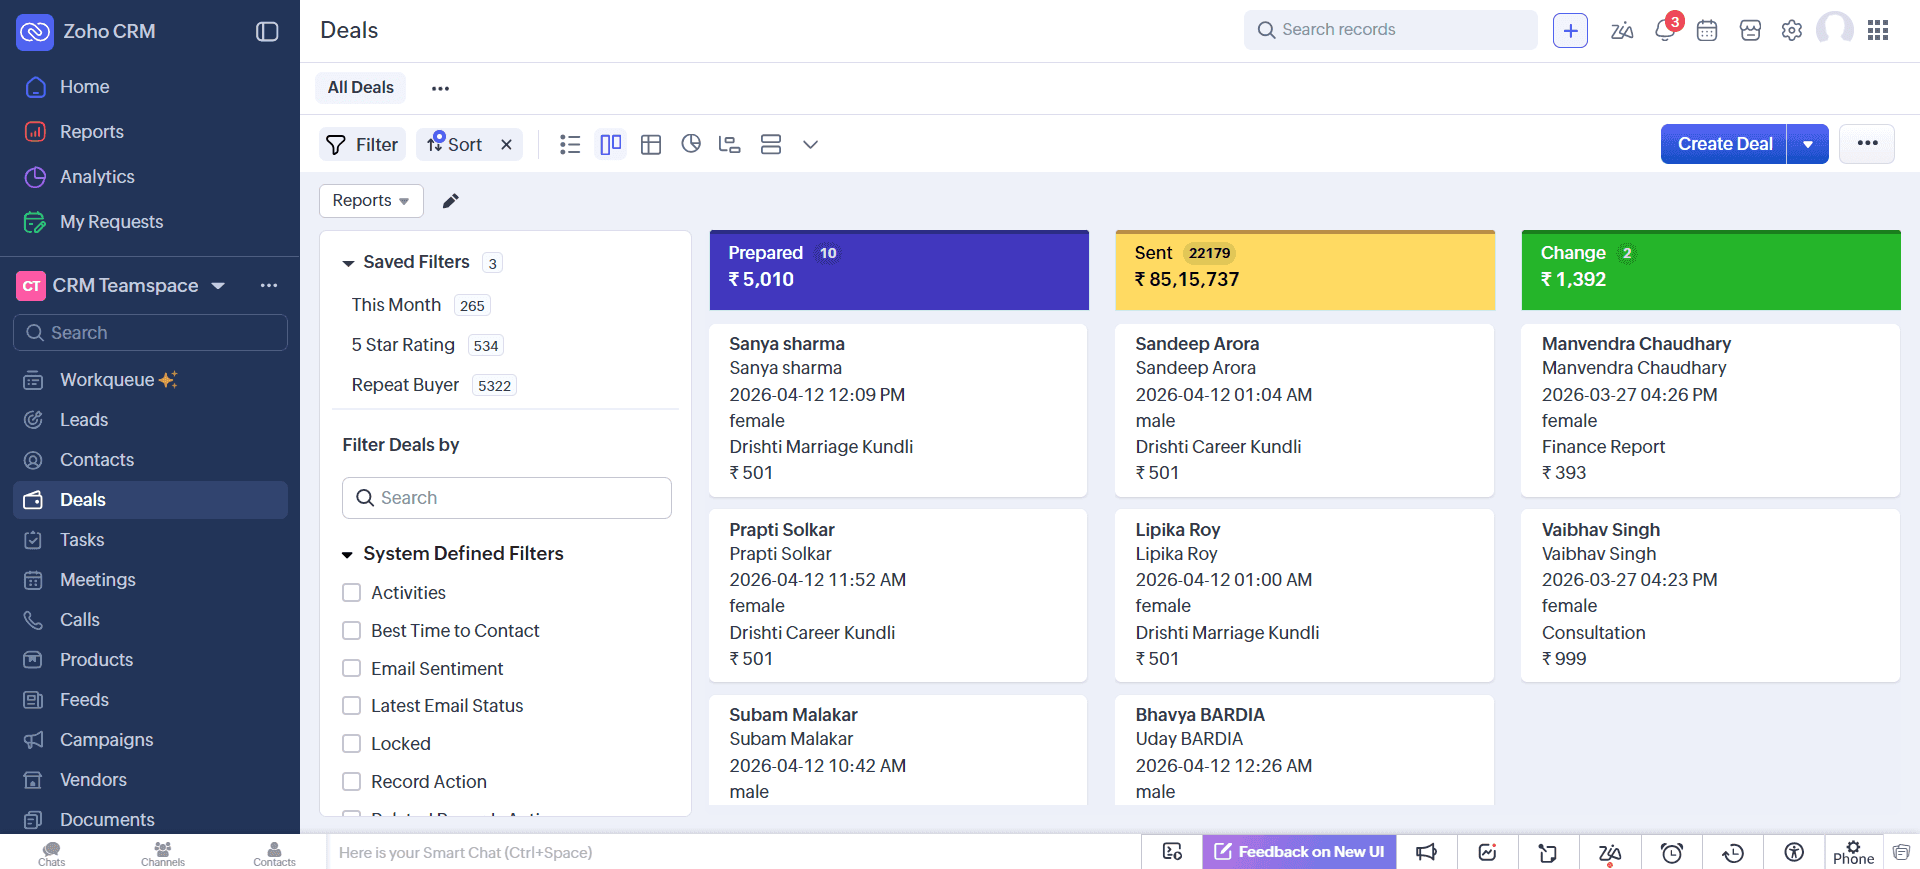The height and width of the screenshot is (869, 1920).
Task: Collapse the sidebar with the panel toggle icon
Action: click(267, 31)
